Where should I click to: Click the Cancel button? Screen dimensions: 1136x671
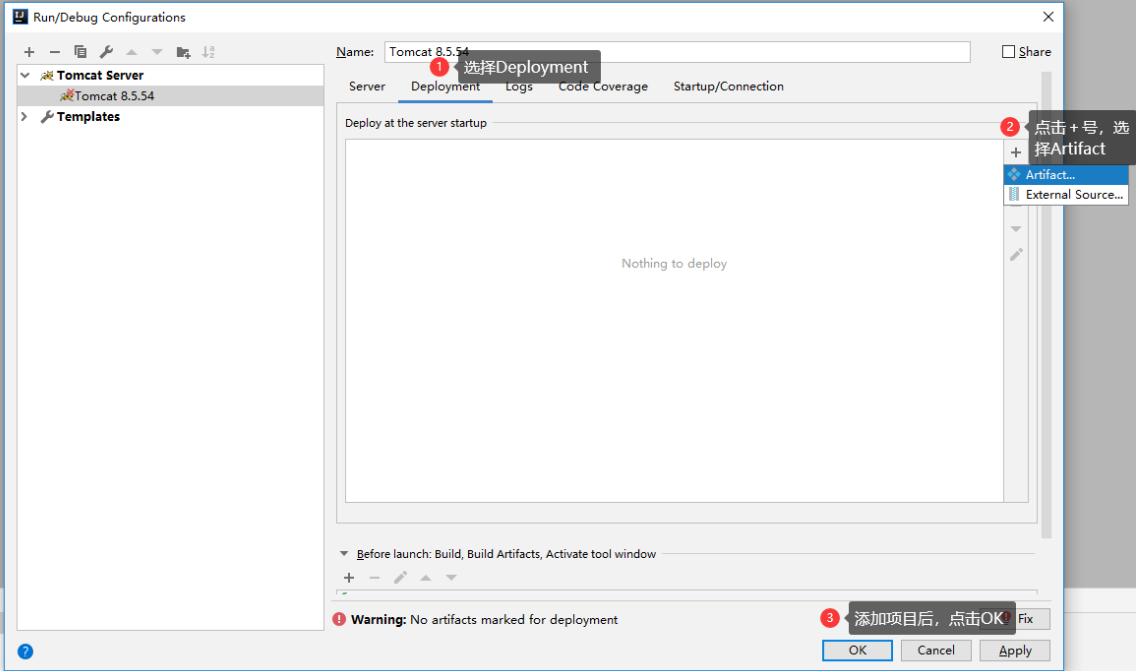click(x=936, y=651)
